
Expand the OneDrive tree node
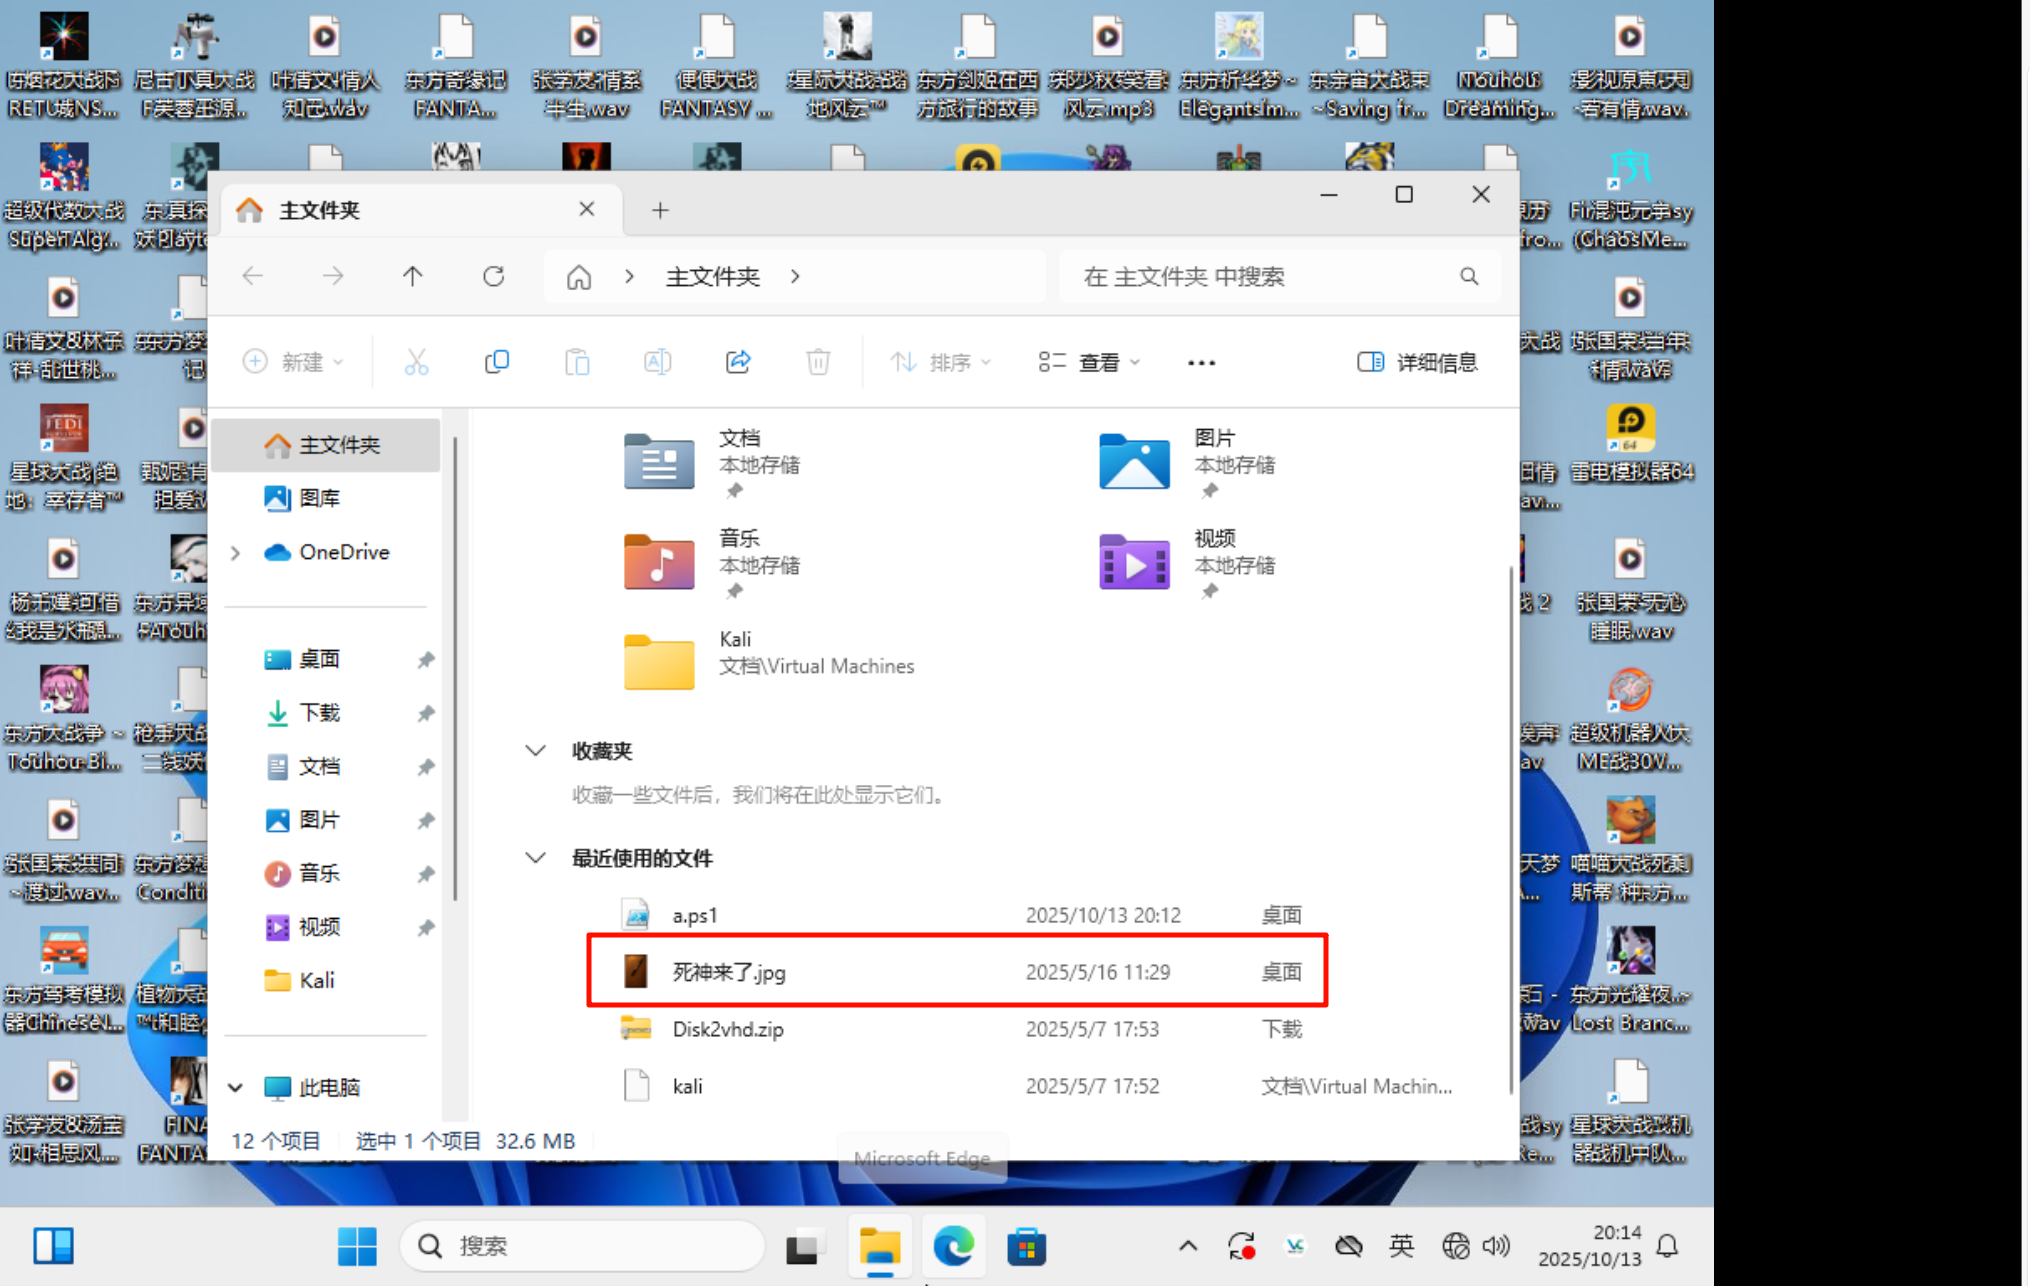tap(236, 552)
